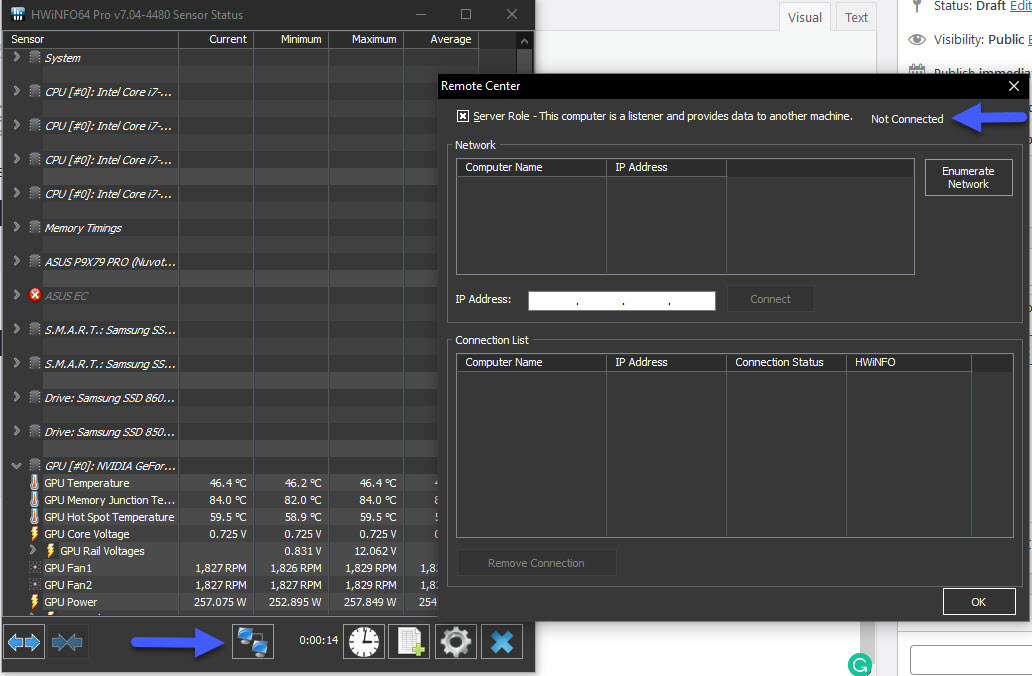Click the IP Address input field
Viewport: 1032px width, 676px height.
(621, 300)
